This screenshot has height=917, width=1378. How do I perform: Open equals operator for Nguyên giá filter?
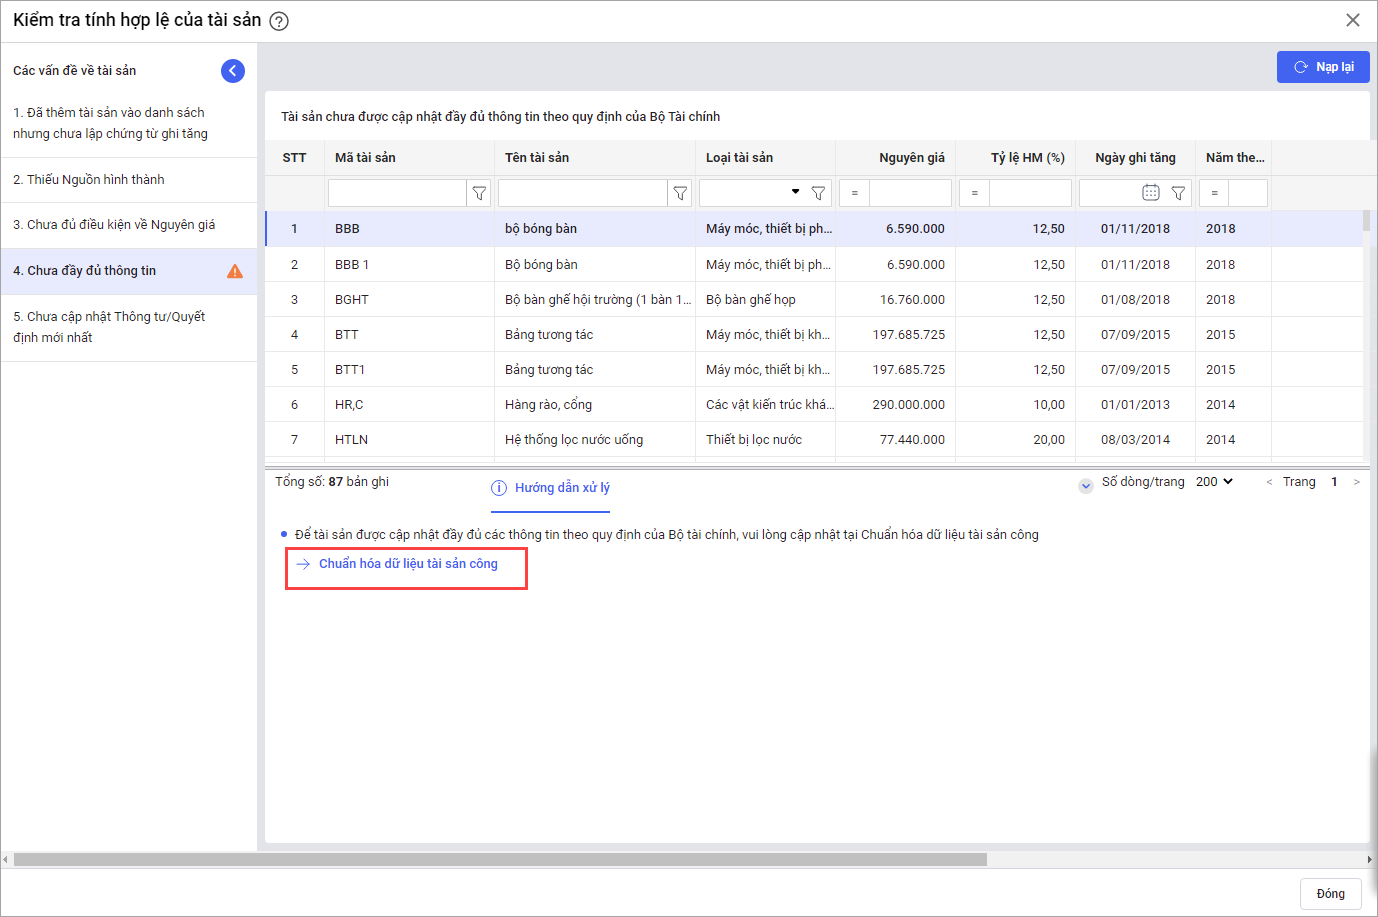tap(854, 193)
